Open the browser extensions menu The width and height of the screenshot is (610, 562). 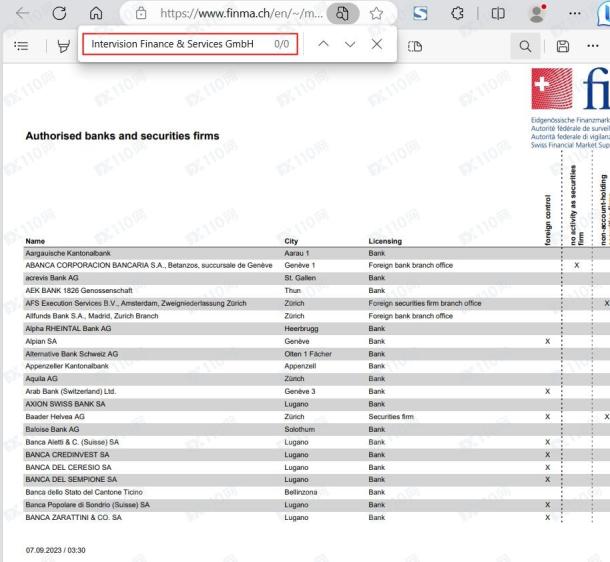click(x=458, y=14)
